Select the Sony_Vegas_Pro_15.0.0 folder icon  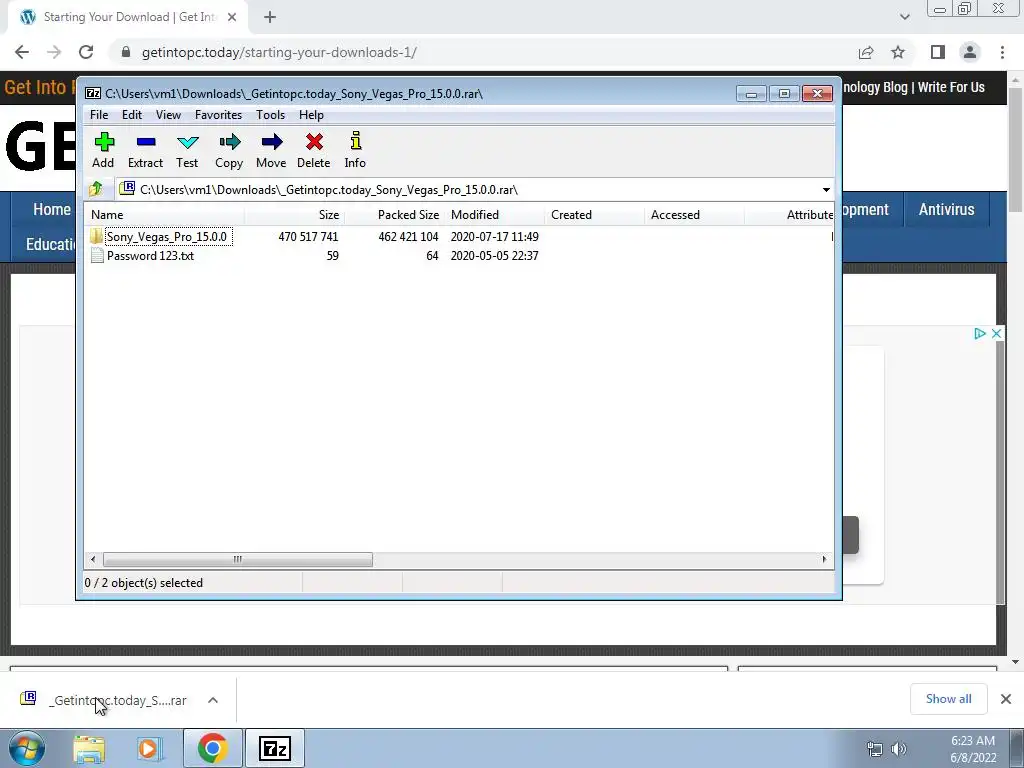click(x=97, y=236)
